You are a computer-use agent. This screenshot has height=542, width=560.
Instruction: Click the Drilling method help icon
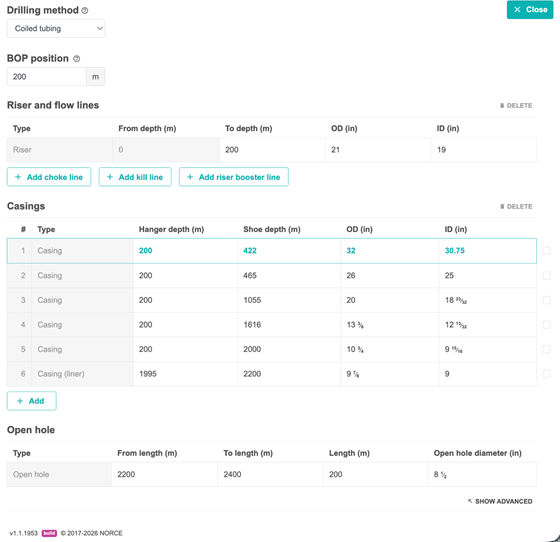coord(85,11)
